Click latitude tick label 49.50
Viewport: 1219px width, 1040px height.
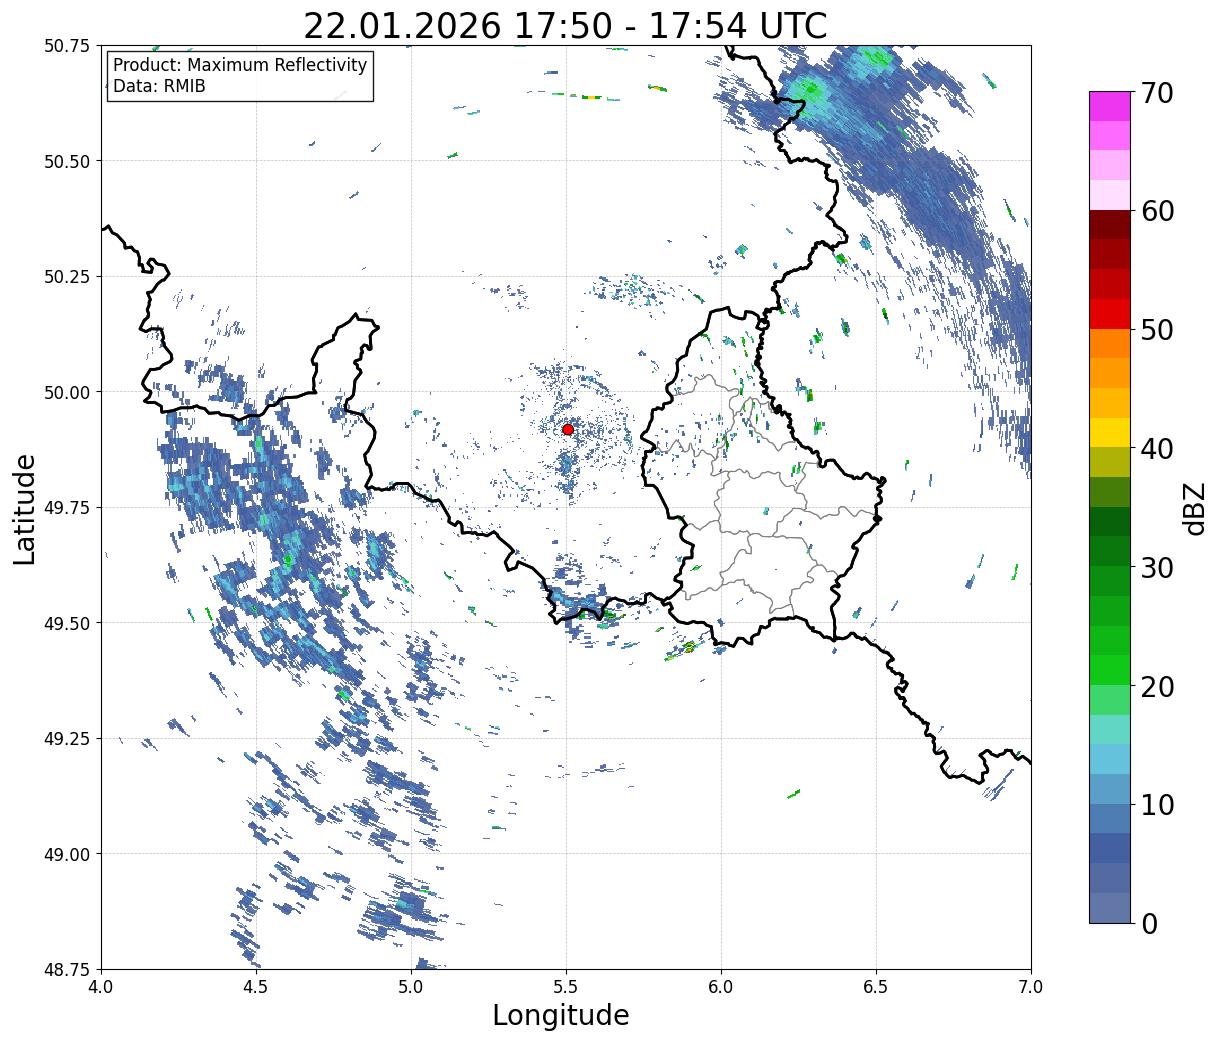[67, 623]
